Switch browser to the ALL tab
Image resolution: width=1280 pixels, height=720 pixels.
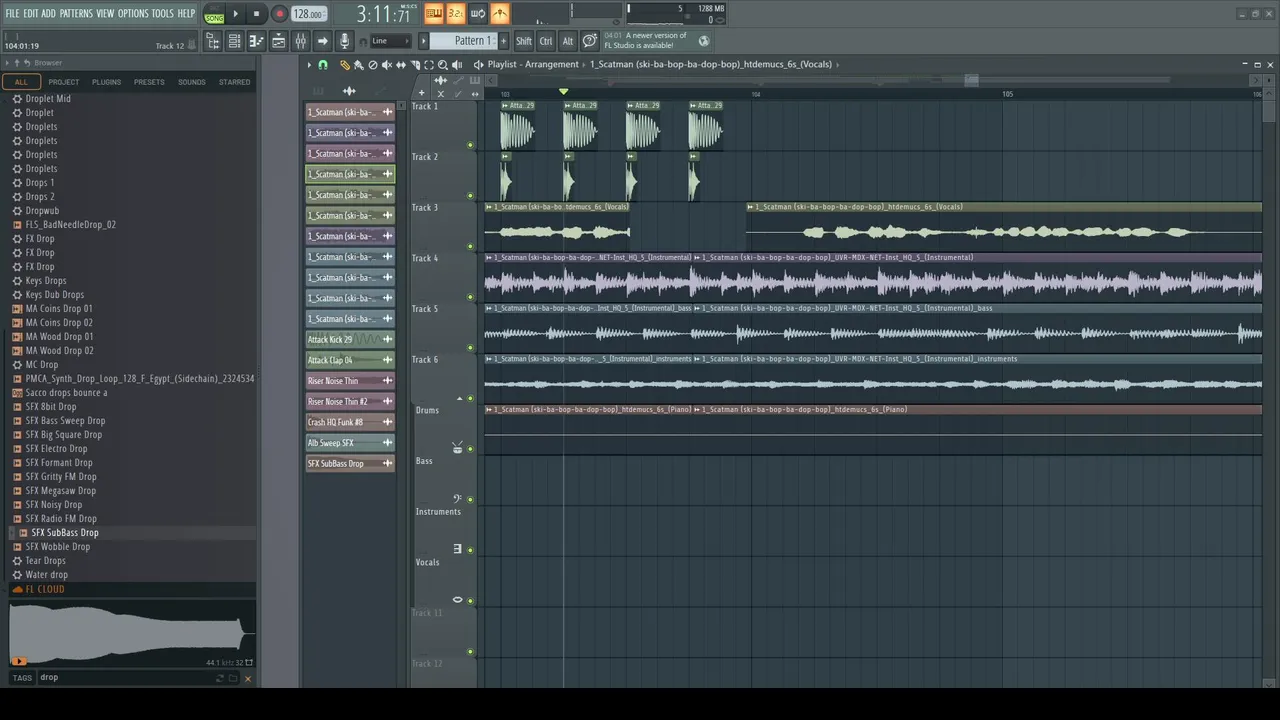21,82
